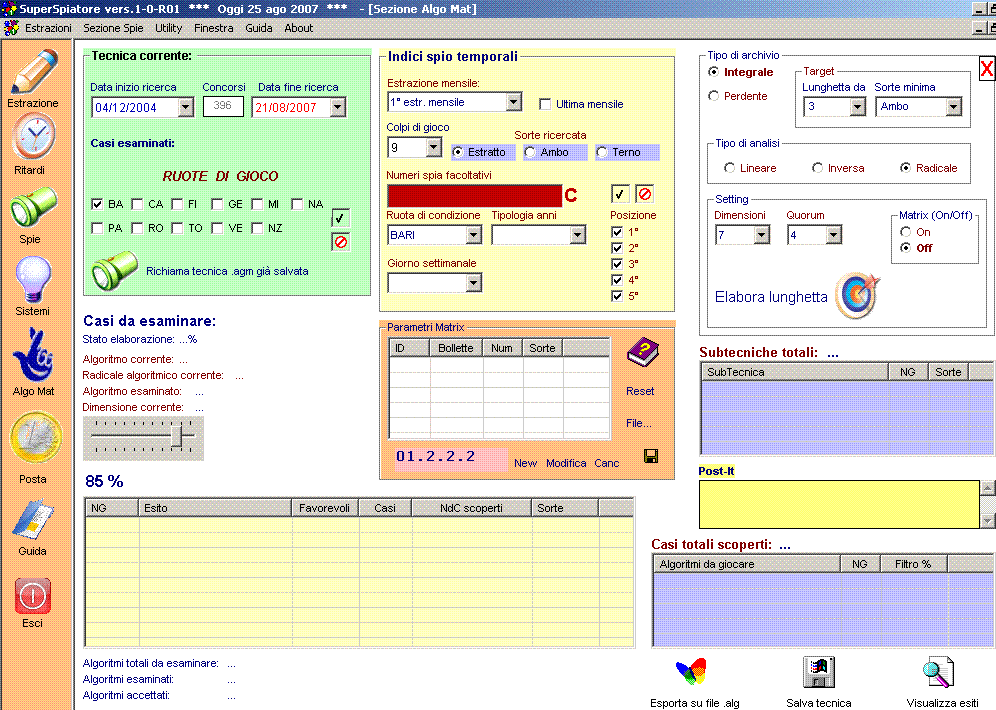Open the Ritardi clock icon
996x710 pixels.
click(x=35, y=136)
